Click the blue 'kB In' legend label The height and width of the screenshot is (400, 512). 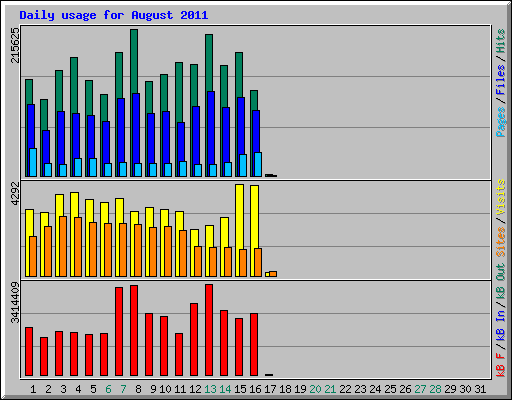tap(500, 326)
